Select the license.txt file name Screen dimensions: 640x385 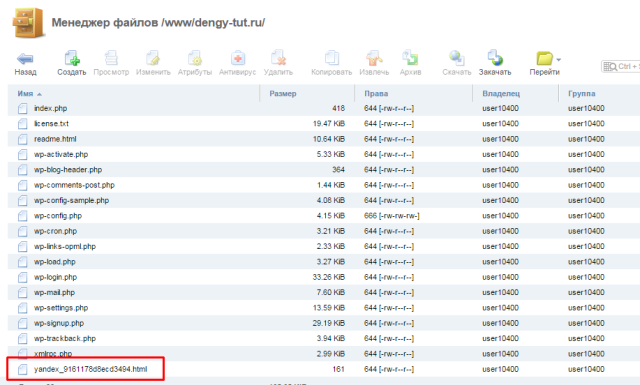[51, 123]
